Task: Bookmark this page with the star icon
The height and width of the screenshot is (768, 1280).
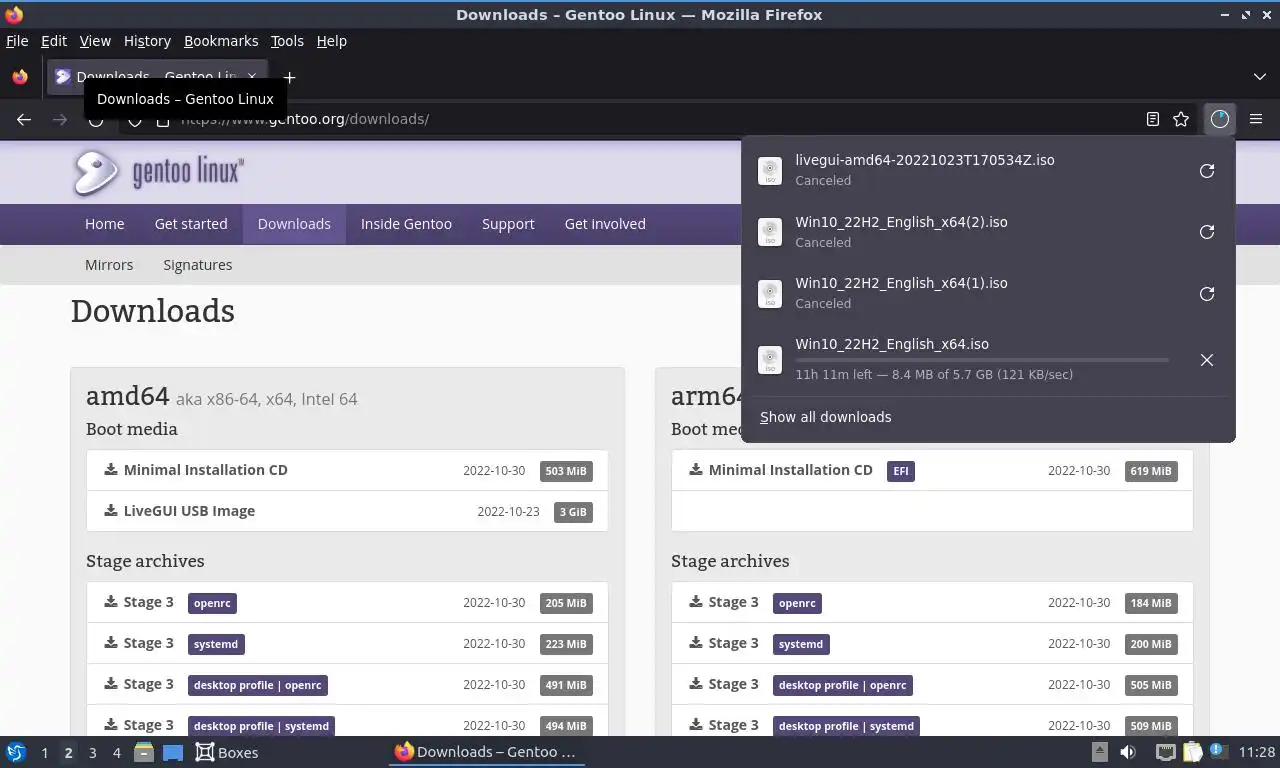Action: point(1181,119)
